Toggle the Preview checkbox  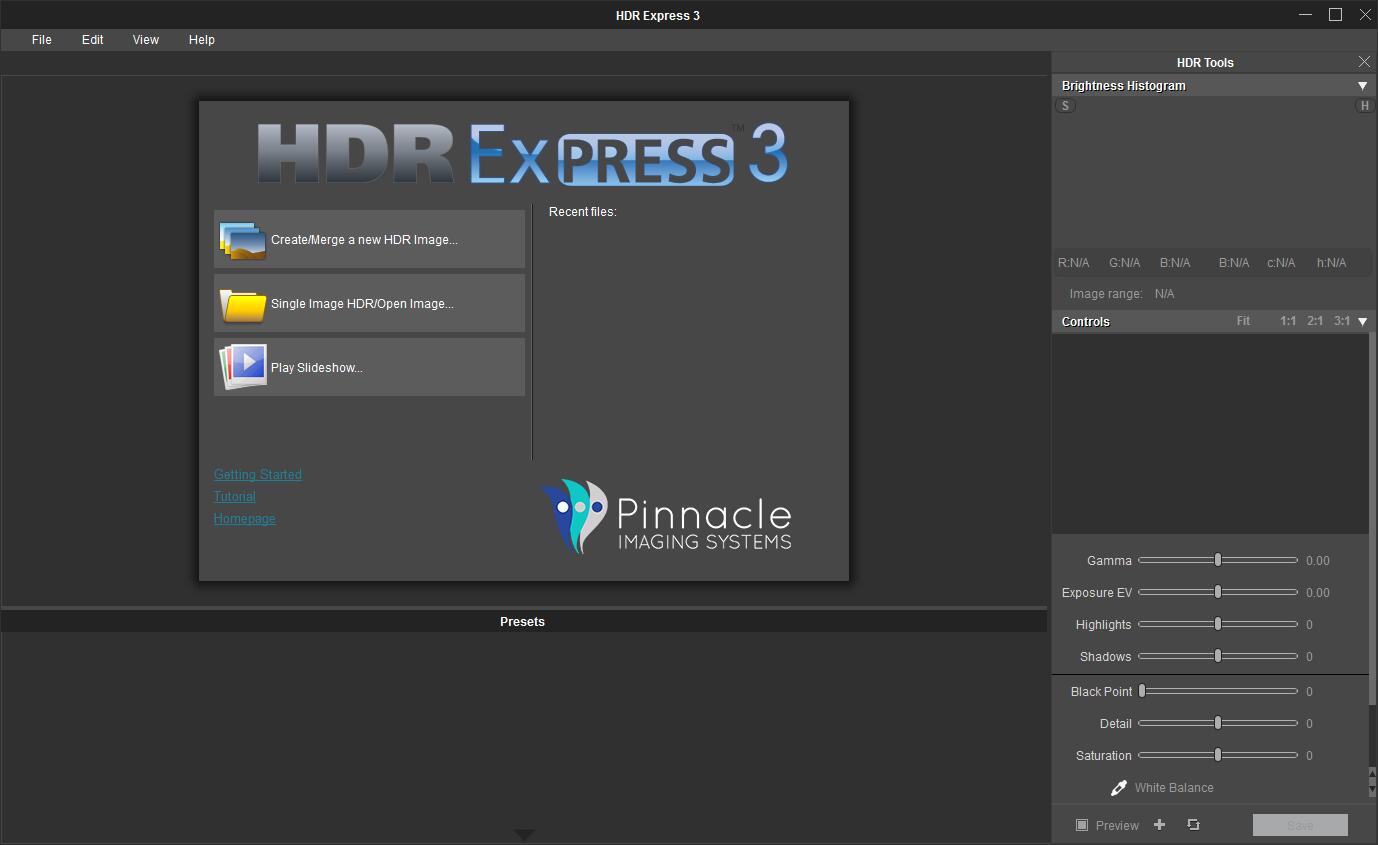click(x=1082, y=825)
